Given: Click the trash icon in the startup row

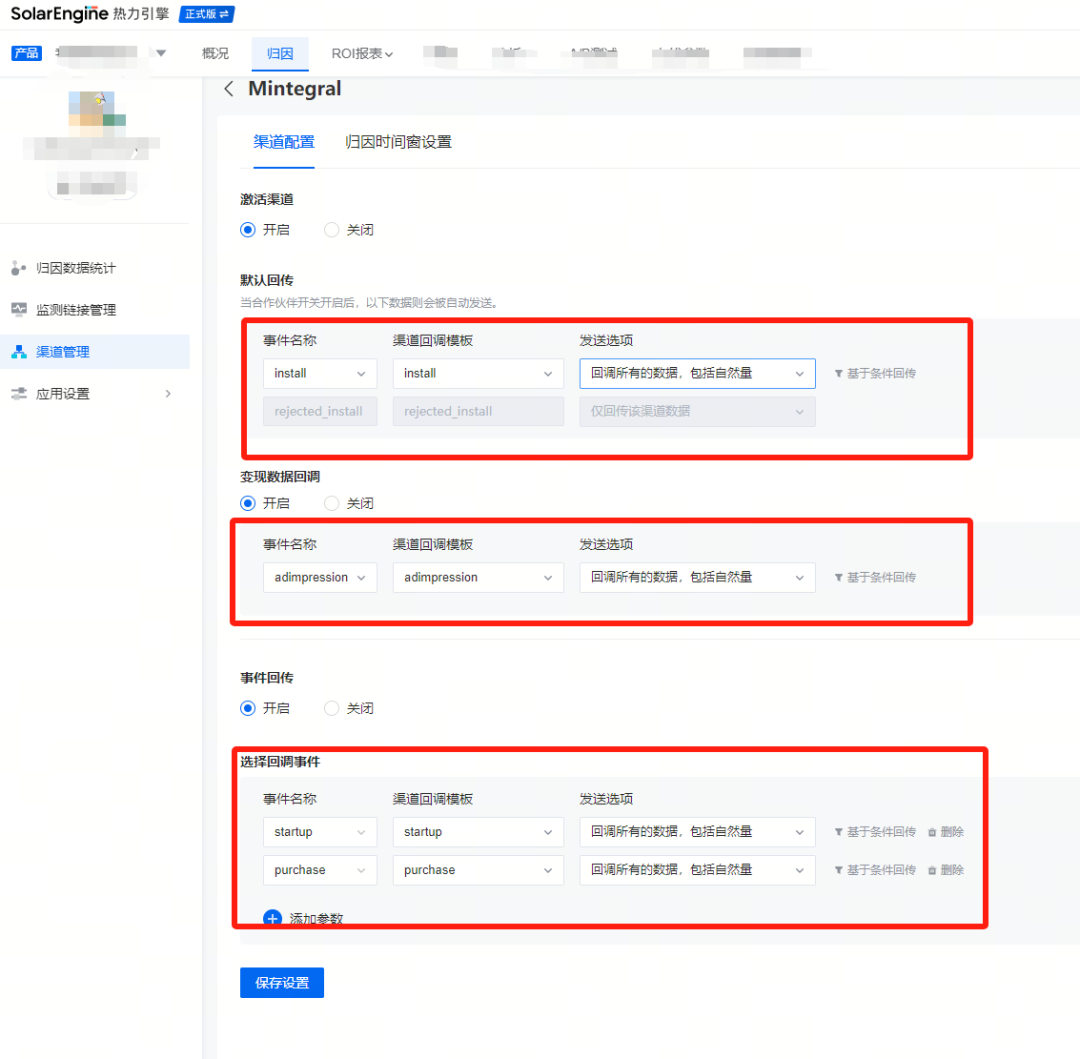Looking at the screenshot, I should click(x=932, y=832).
